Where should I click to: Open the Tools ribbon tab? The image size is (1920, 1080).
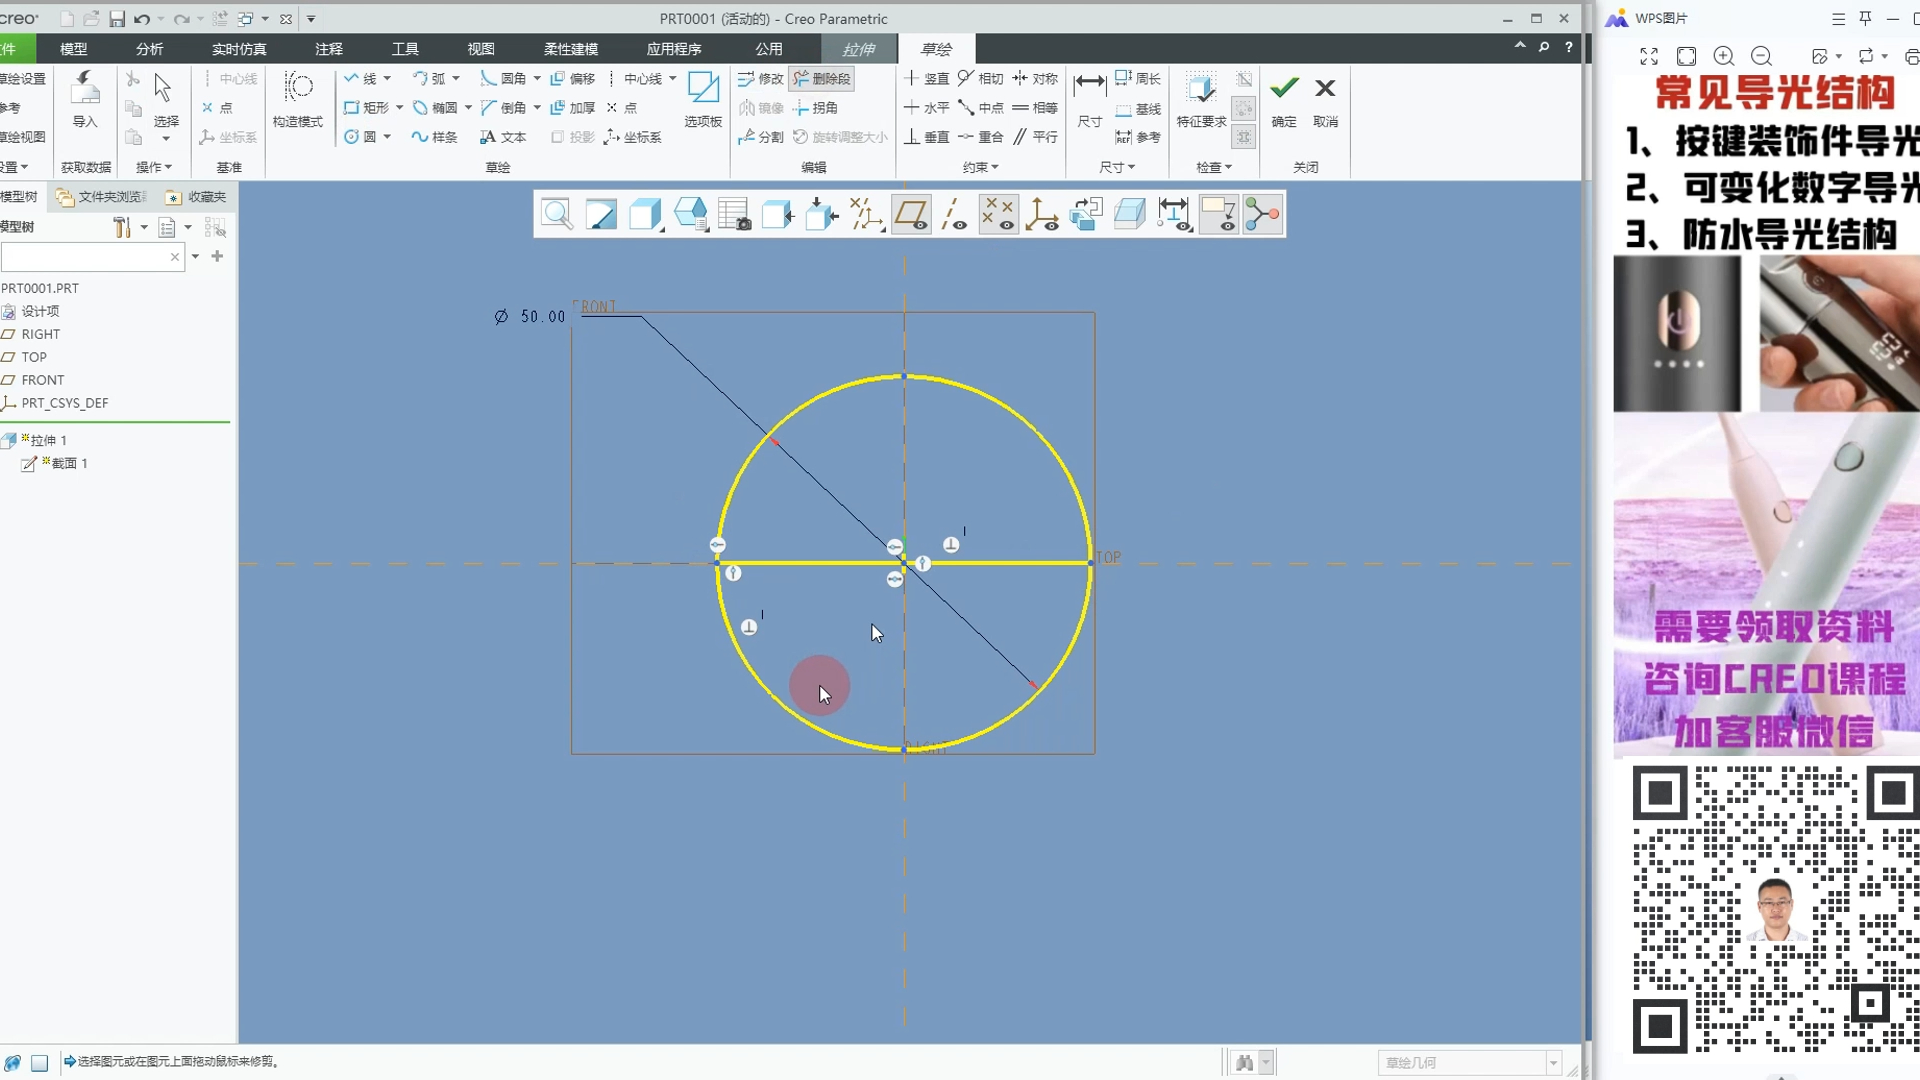click(405, 49)
